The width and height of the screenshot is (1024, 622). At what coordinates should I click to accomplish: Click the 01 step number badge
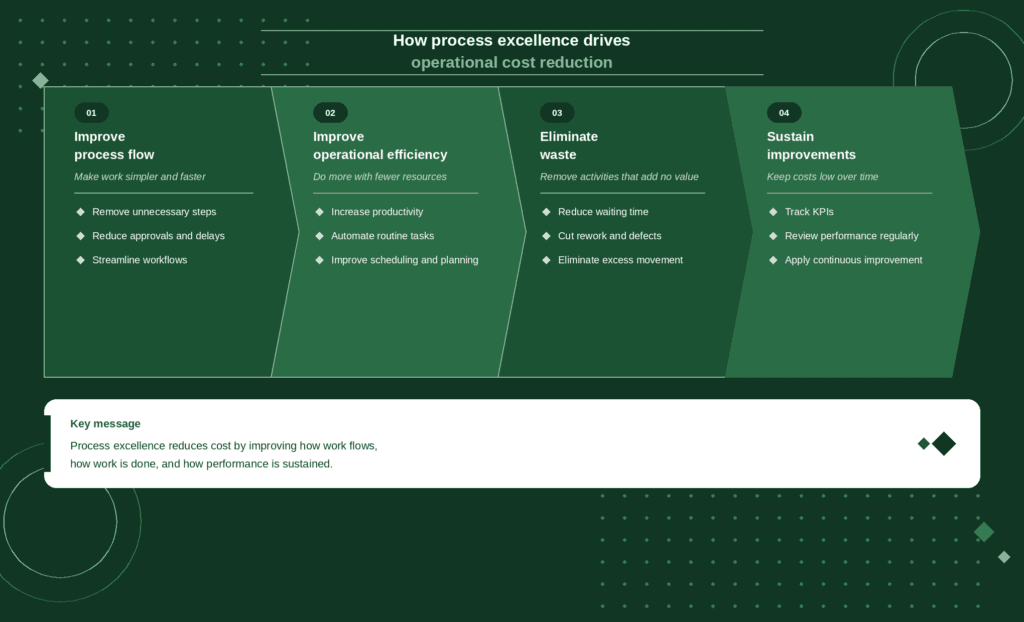pos(91,112)
